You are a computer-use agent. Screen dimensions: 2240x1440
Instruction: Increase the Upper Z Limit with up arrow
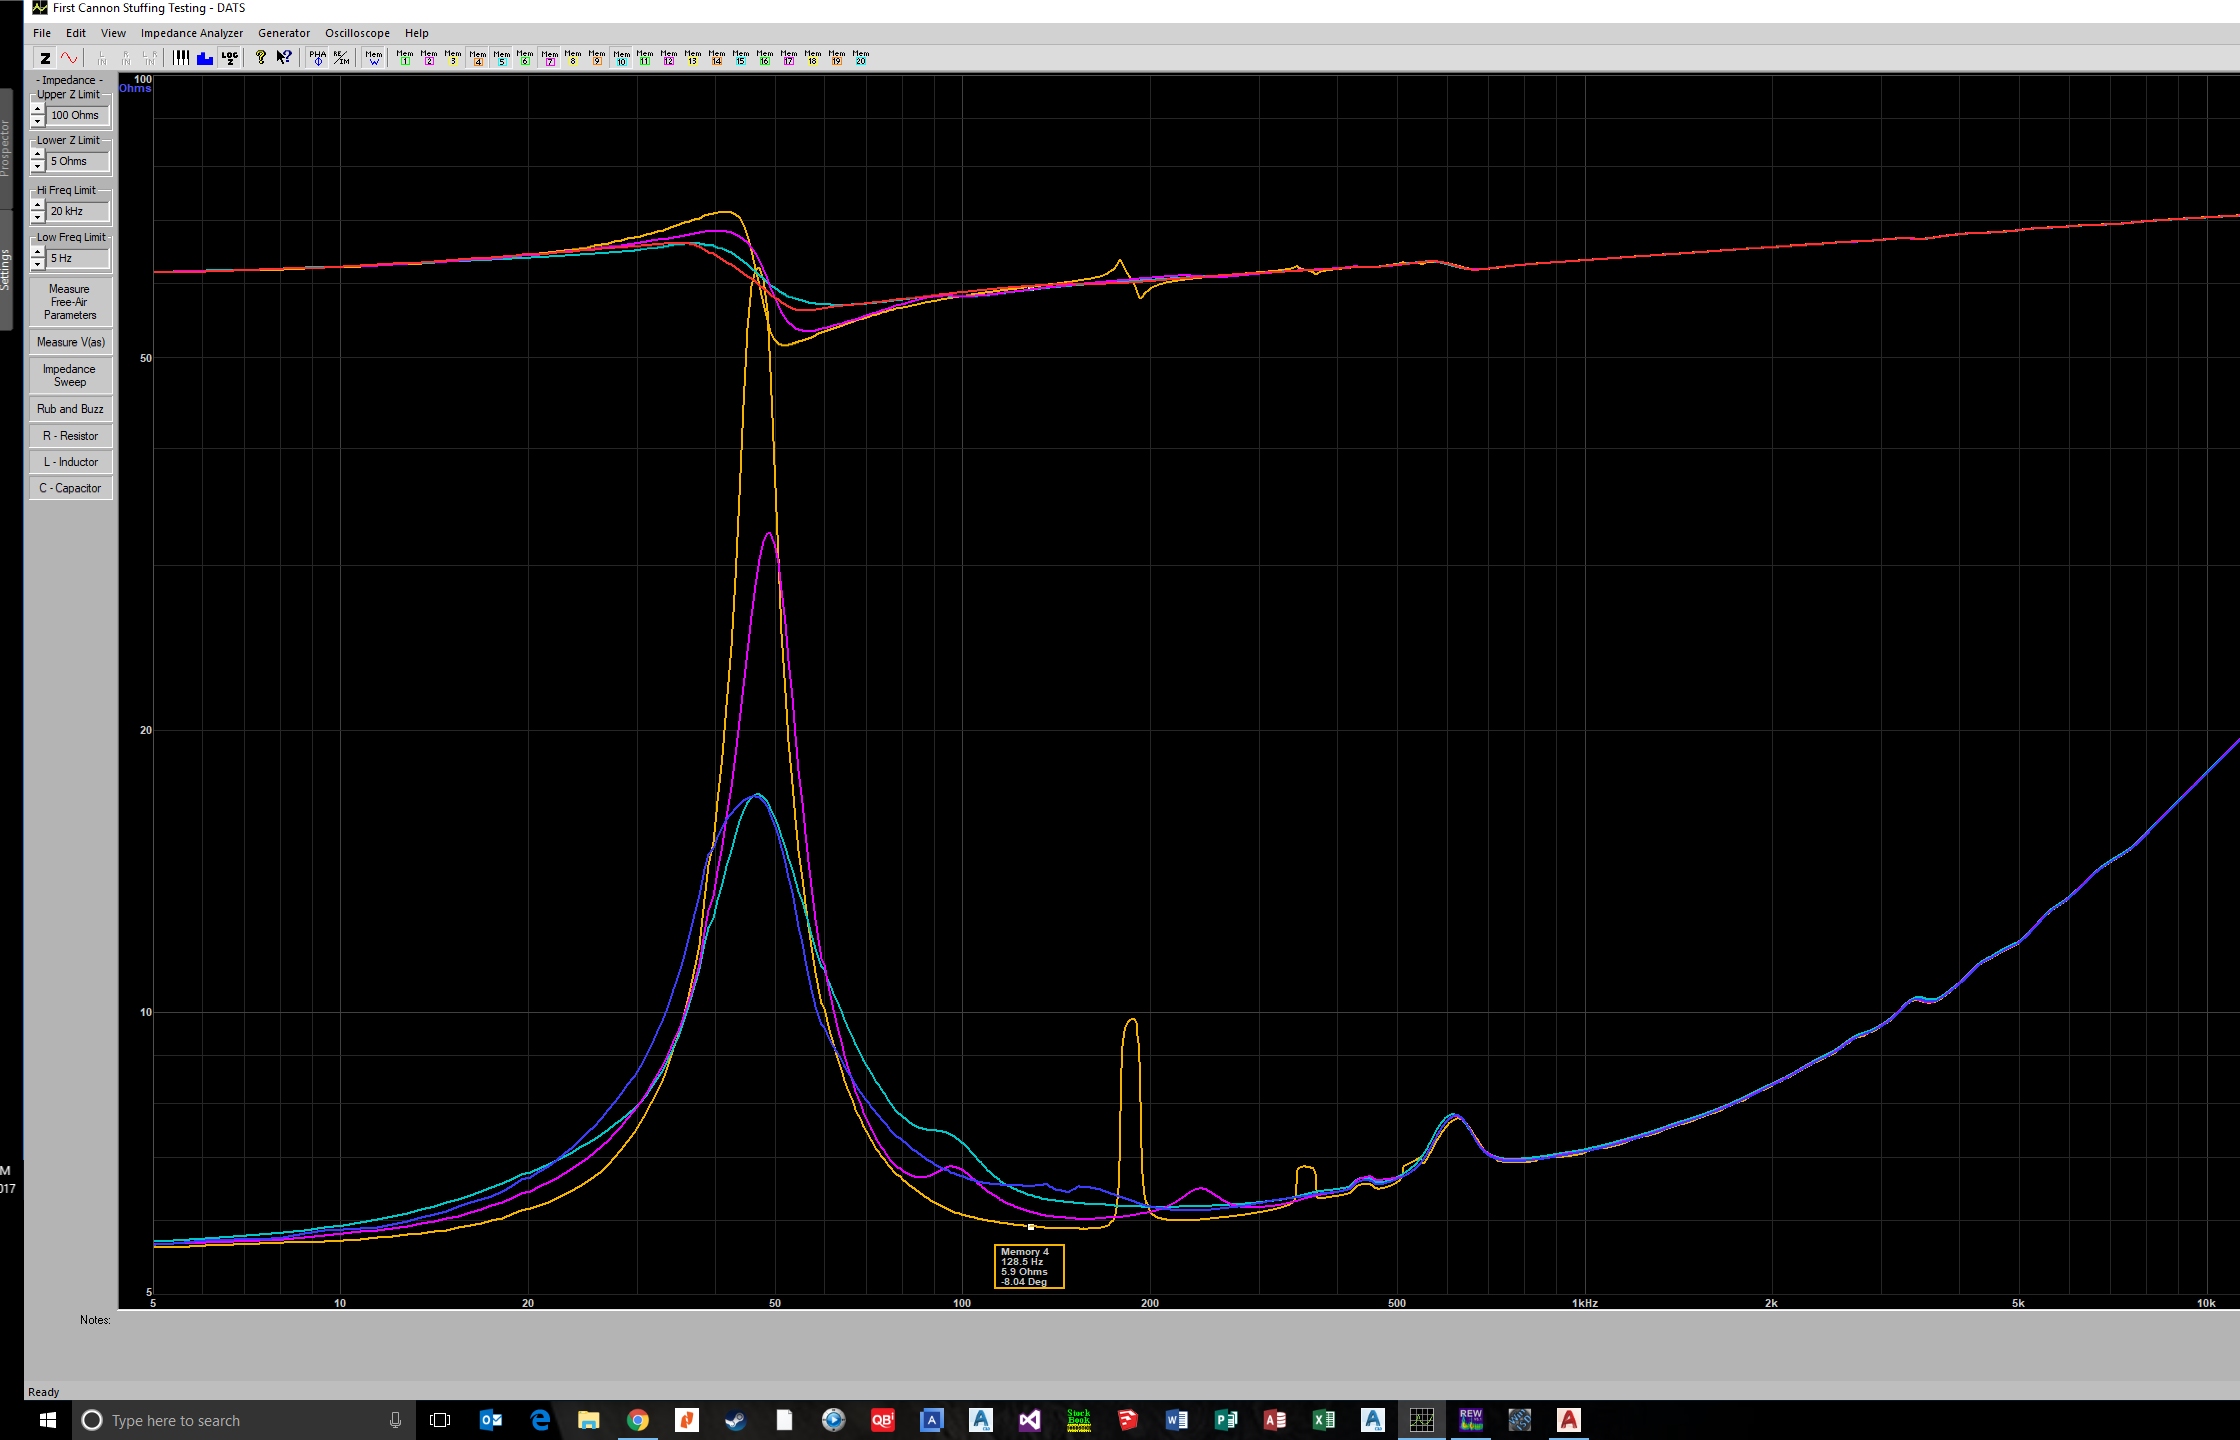pos(38,109)
